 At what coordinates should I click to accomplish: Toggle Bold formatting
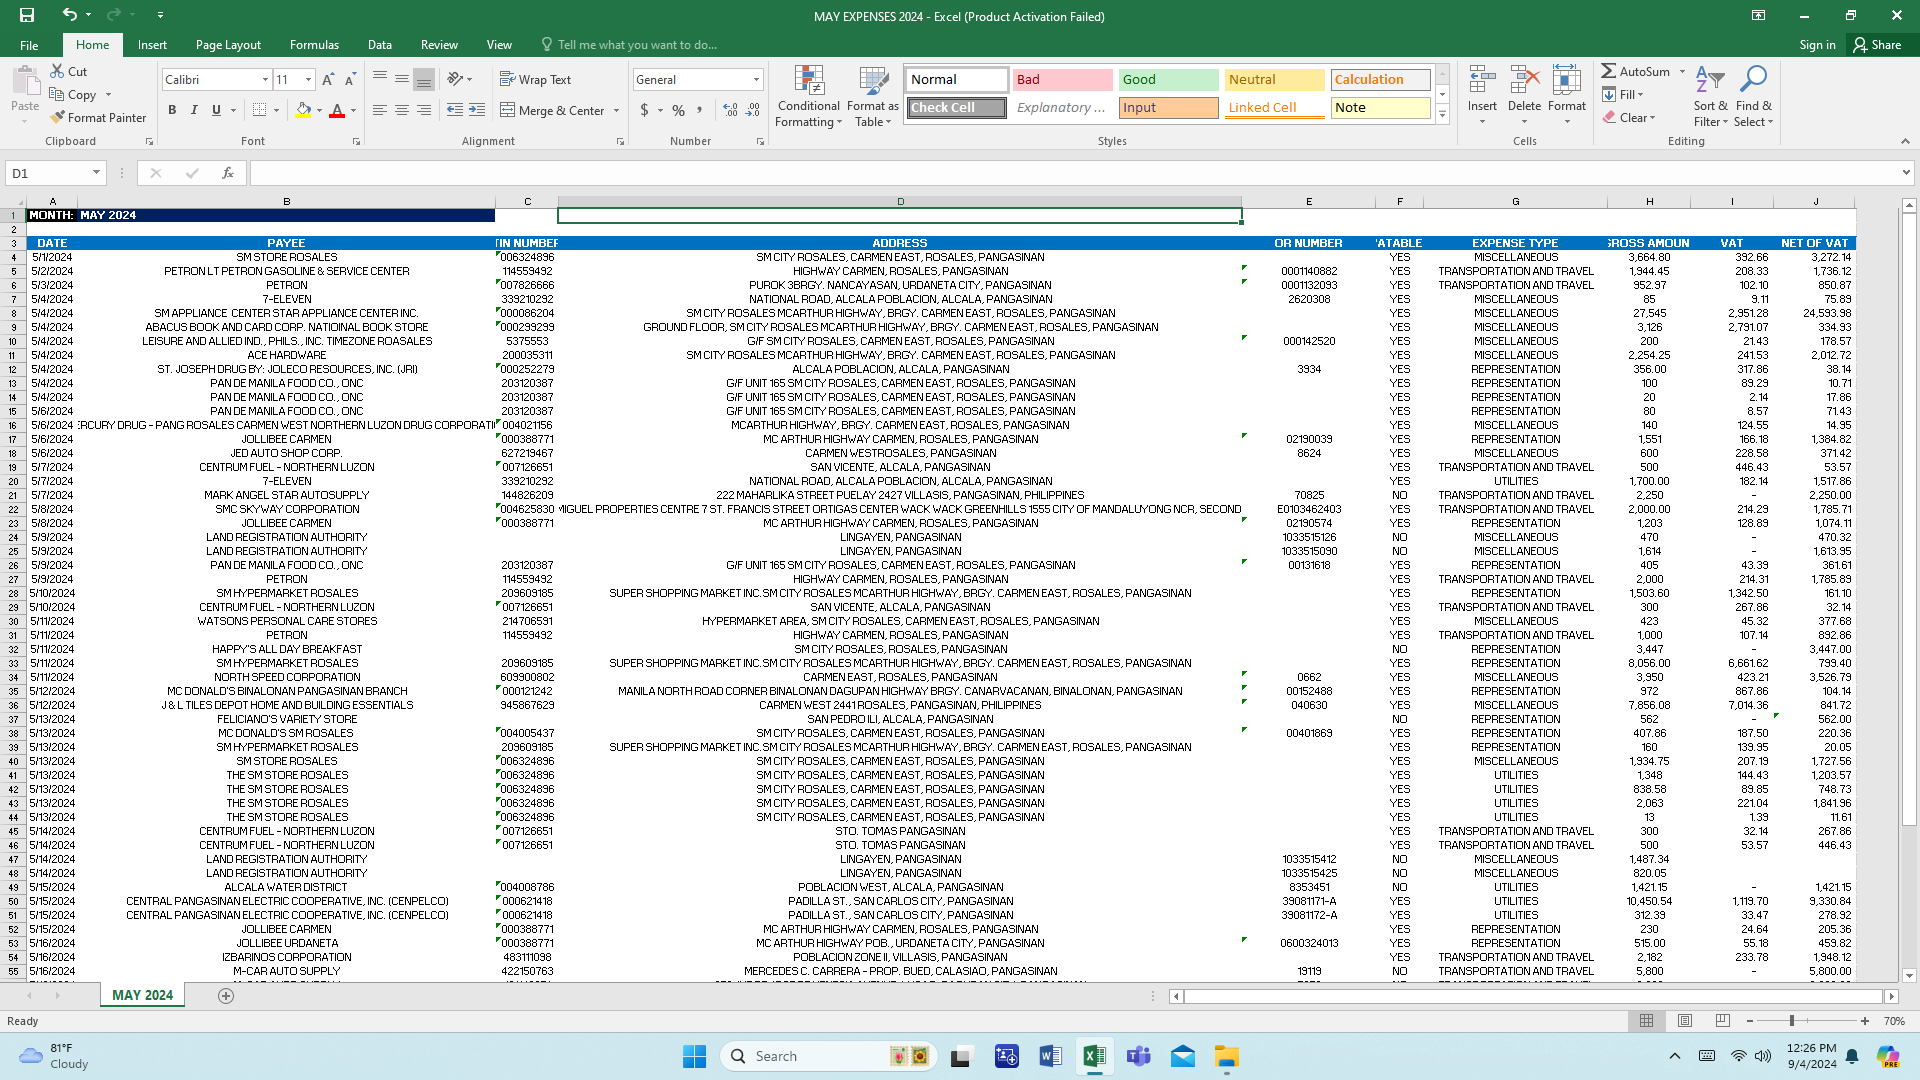(x=172, y=110)
